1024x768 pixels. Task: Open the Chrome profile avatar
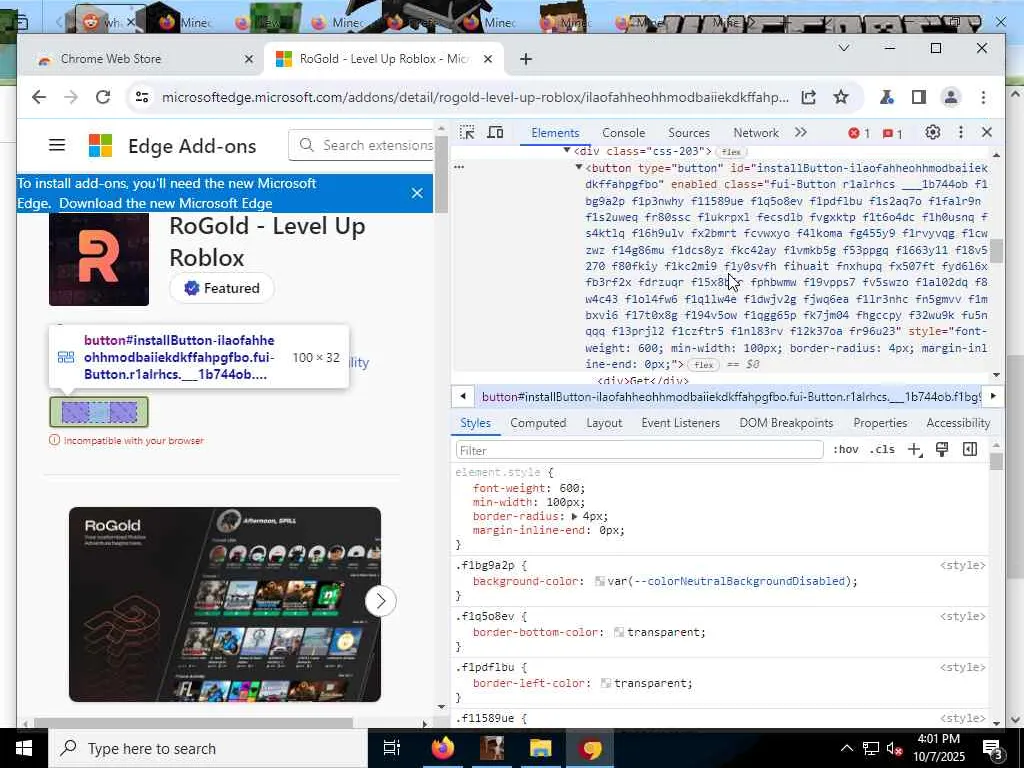[951, 97]
